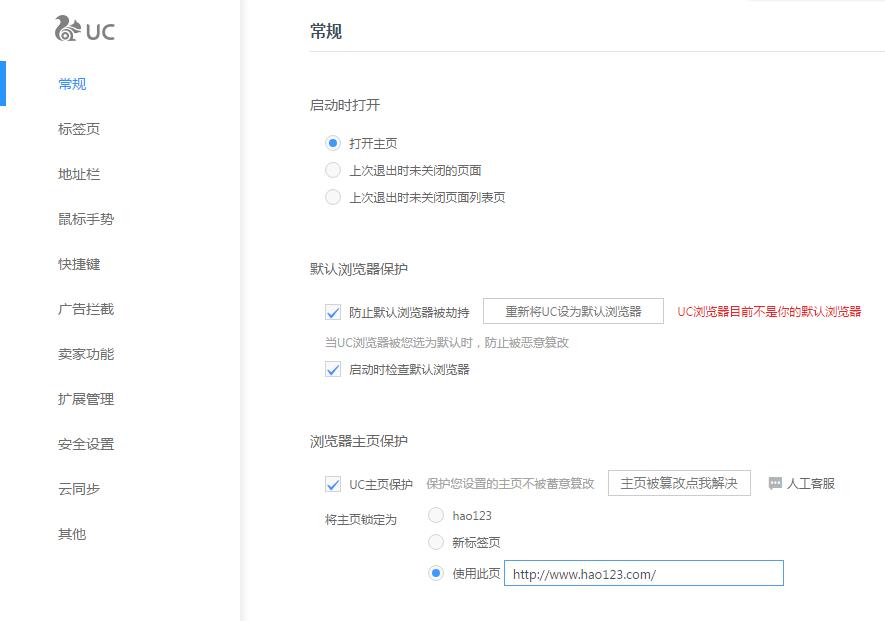The width and height of the screenshot is (885, 621).
Task: Switch to 地址栏 settings
Action: [78, 174]
